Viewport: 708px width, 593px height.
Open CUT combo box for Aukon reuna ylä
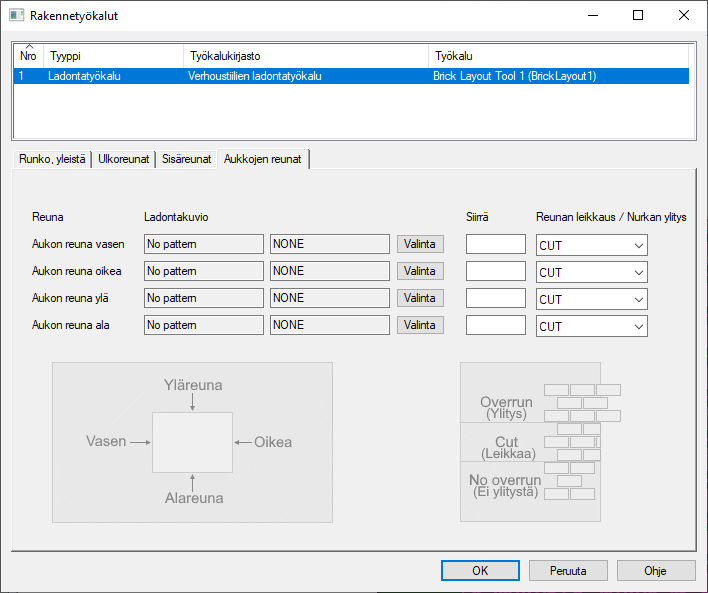[x=591, y=299]
